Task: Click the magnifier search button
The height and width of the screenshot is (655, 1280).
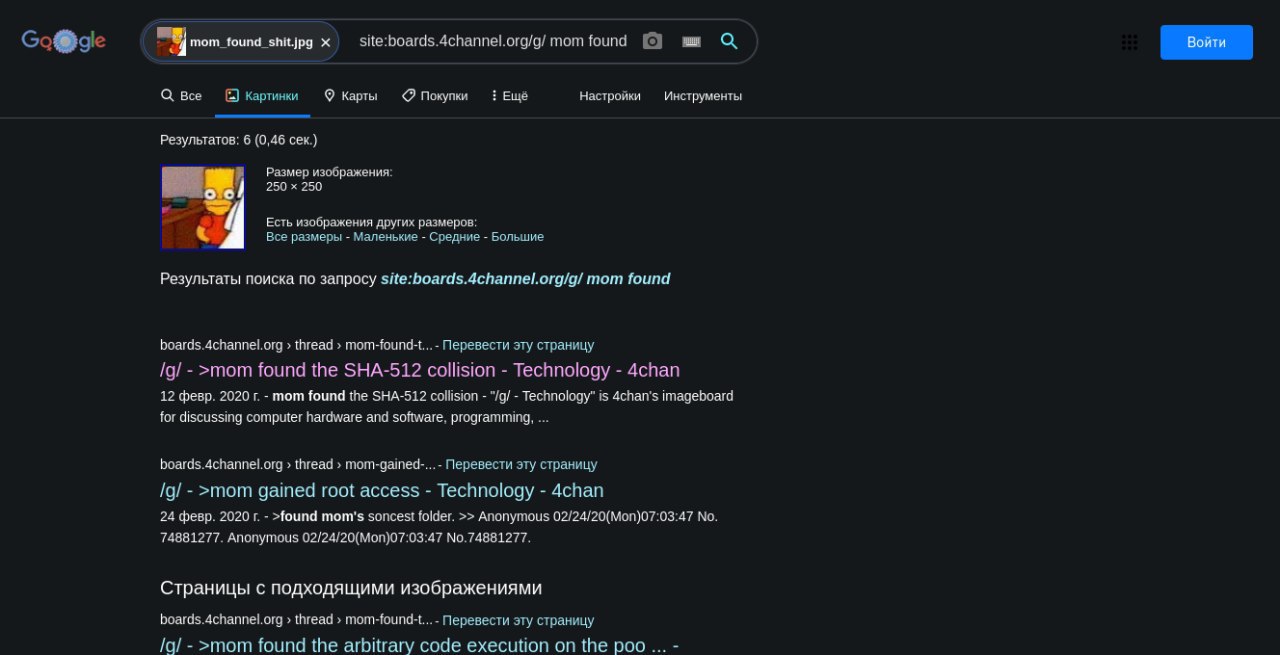Action: pyautogui.click(x=729, y=41)
